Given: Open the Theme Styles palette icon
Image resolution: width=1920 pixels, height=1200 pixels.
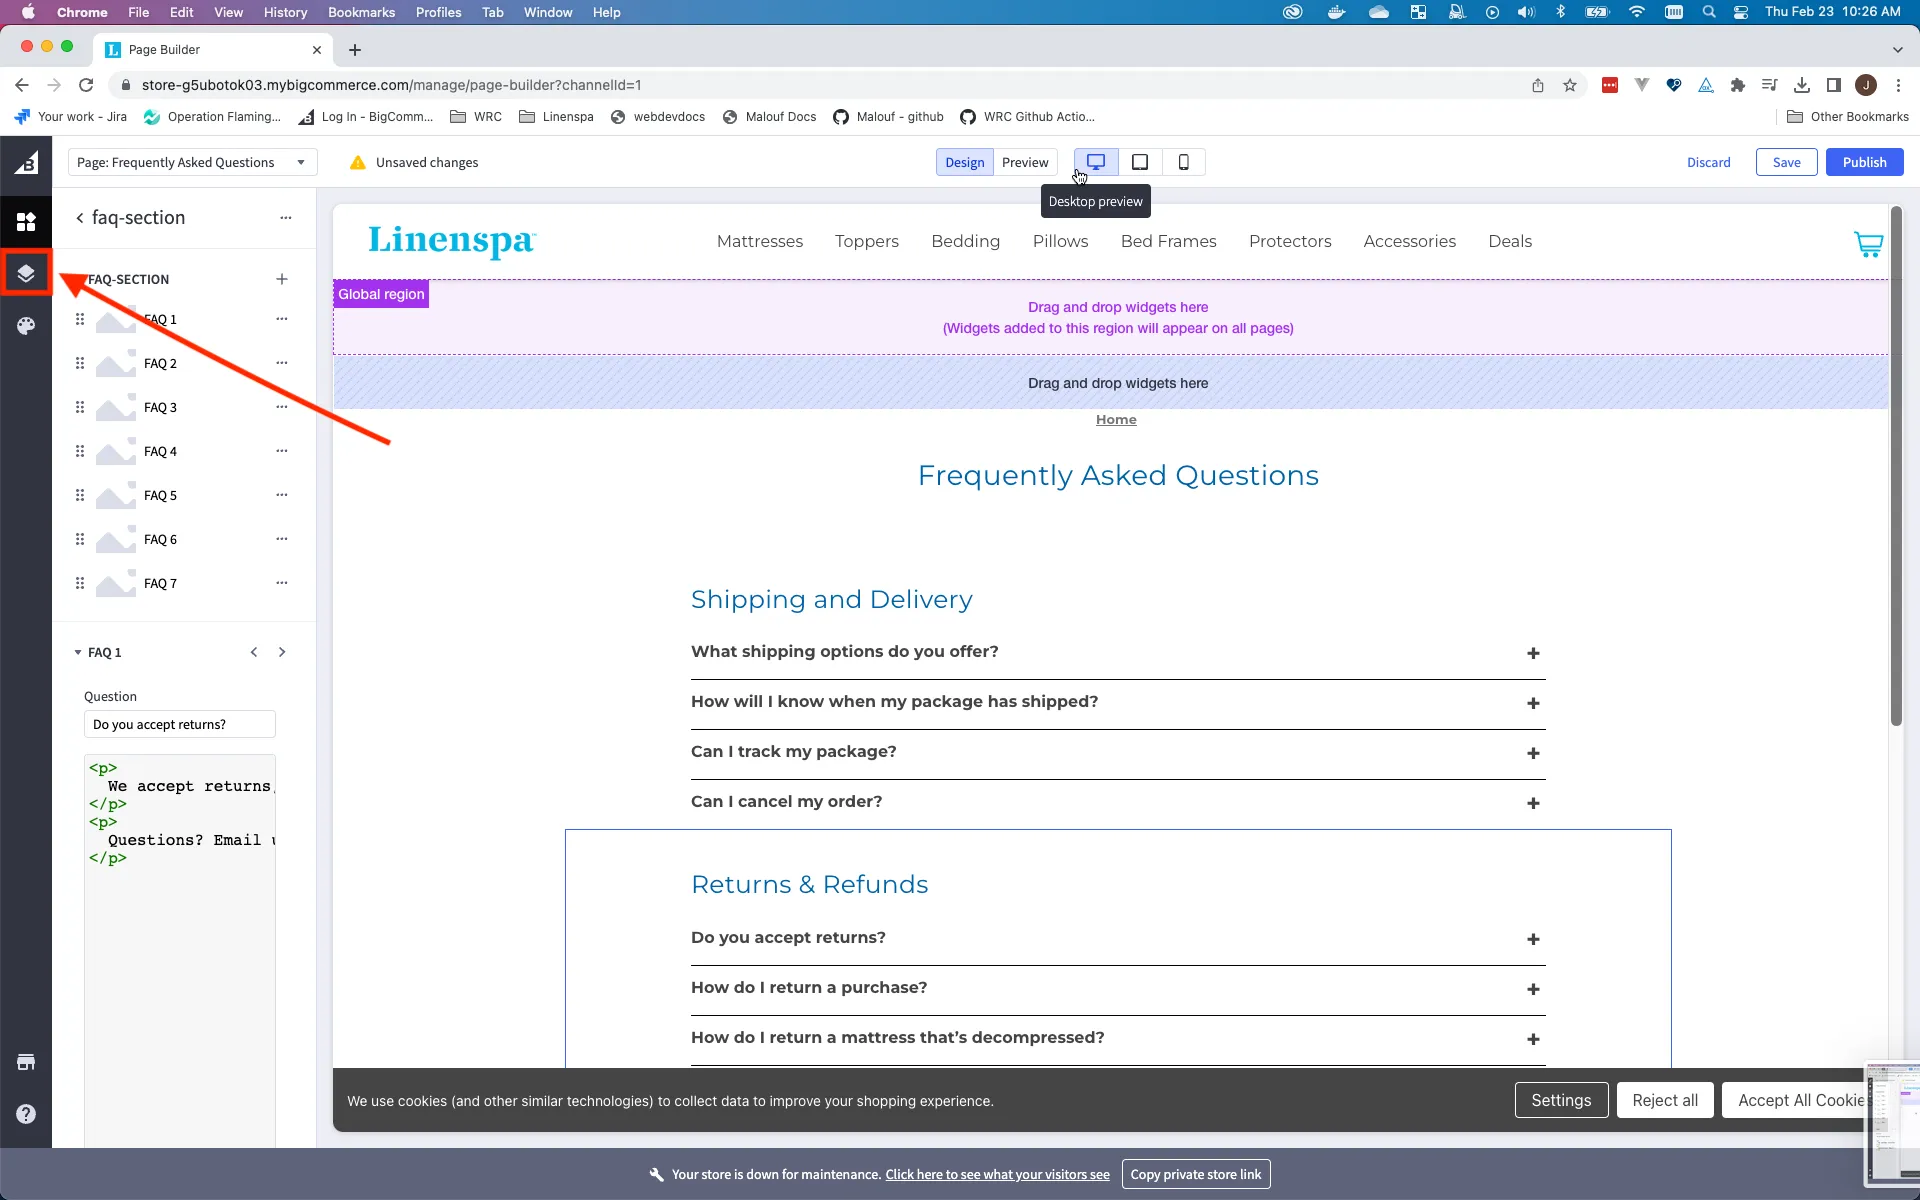Looking at the screenshot, I should tap(26, 325).
